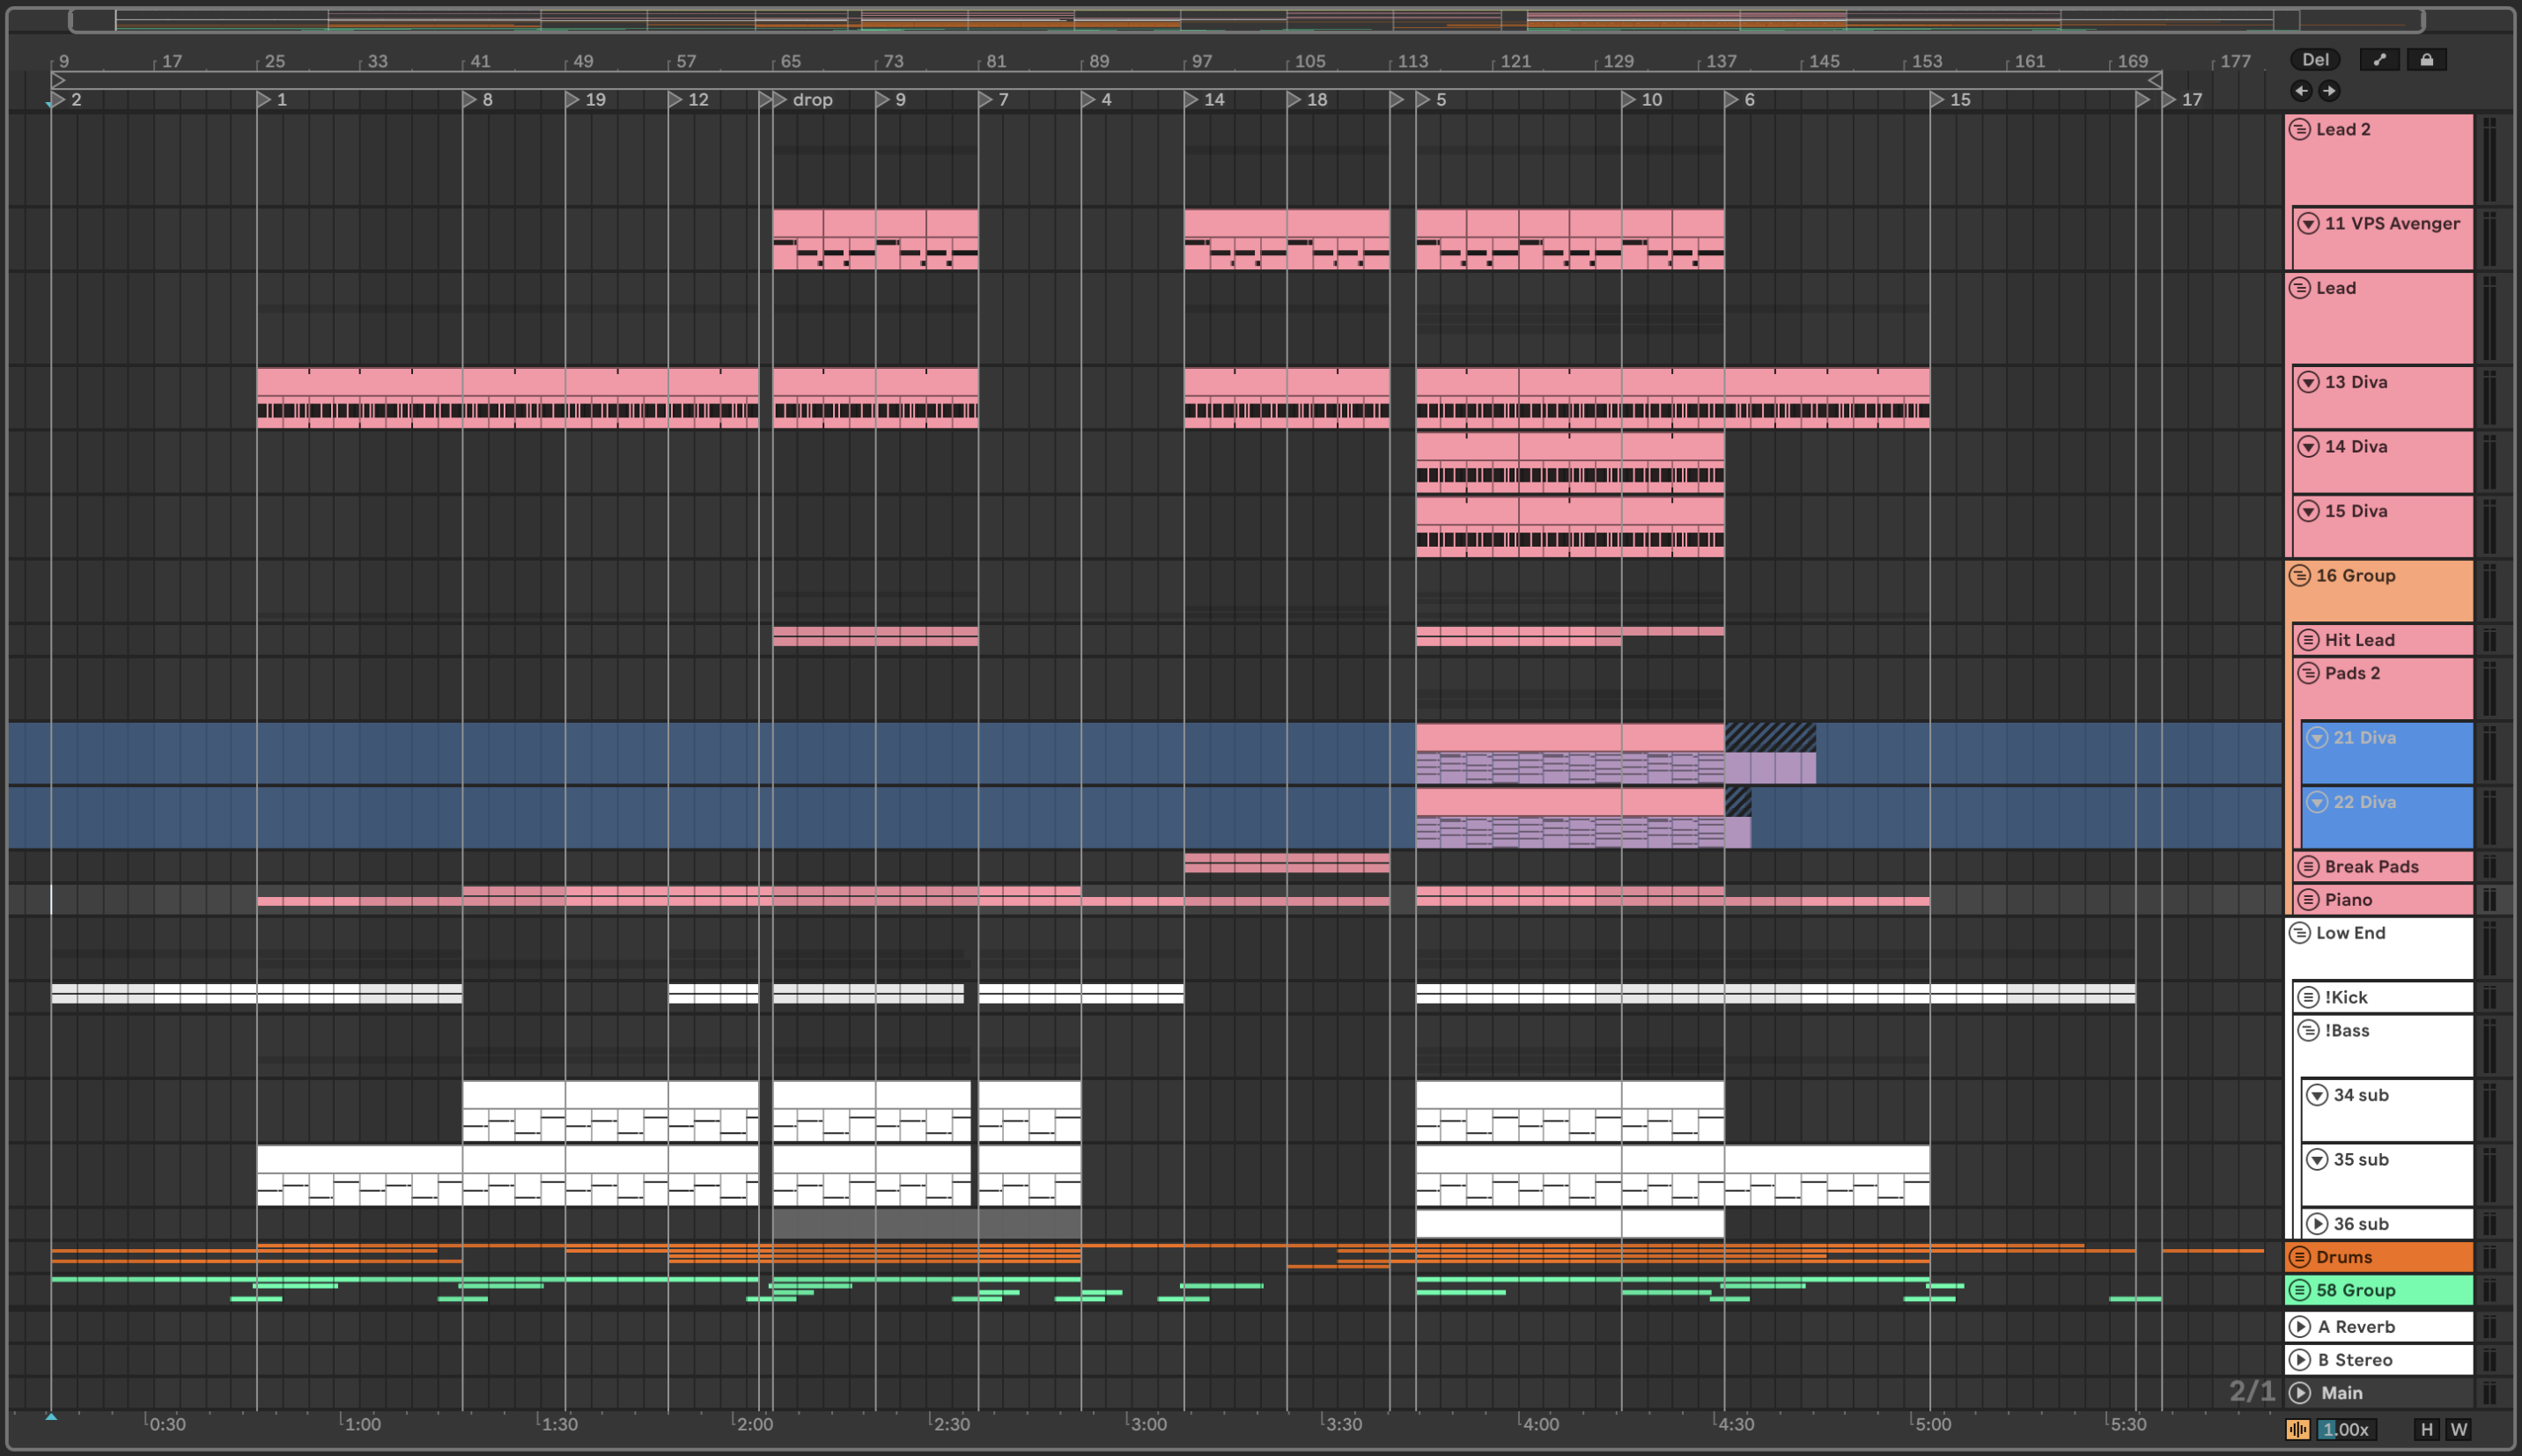
Task: Click the W optimize width button
Action: [x=2458, y=1429]
